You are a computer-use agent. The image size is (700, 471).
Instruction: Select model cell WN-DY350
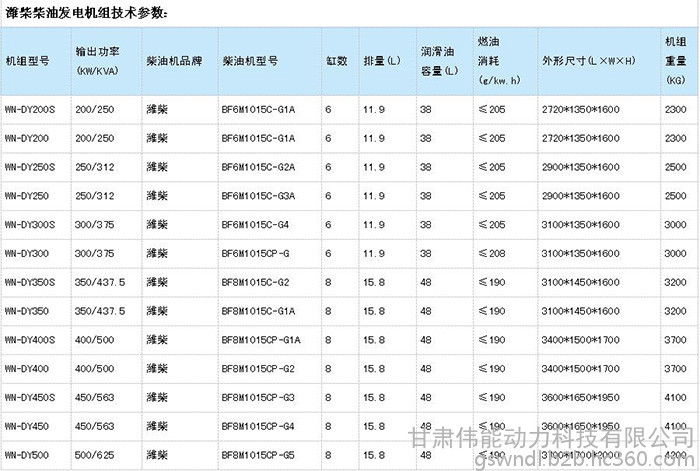27,311
